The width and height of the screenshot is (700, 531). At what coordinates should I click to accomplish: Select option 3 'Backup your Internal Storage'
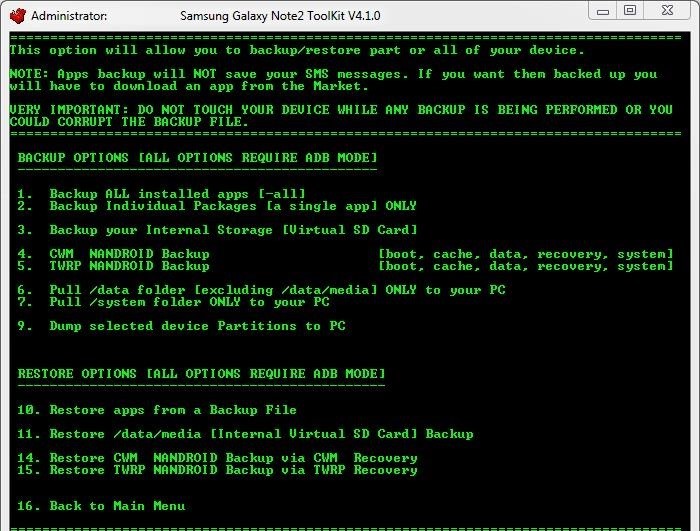[x=217, y=230]
